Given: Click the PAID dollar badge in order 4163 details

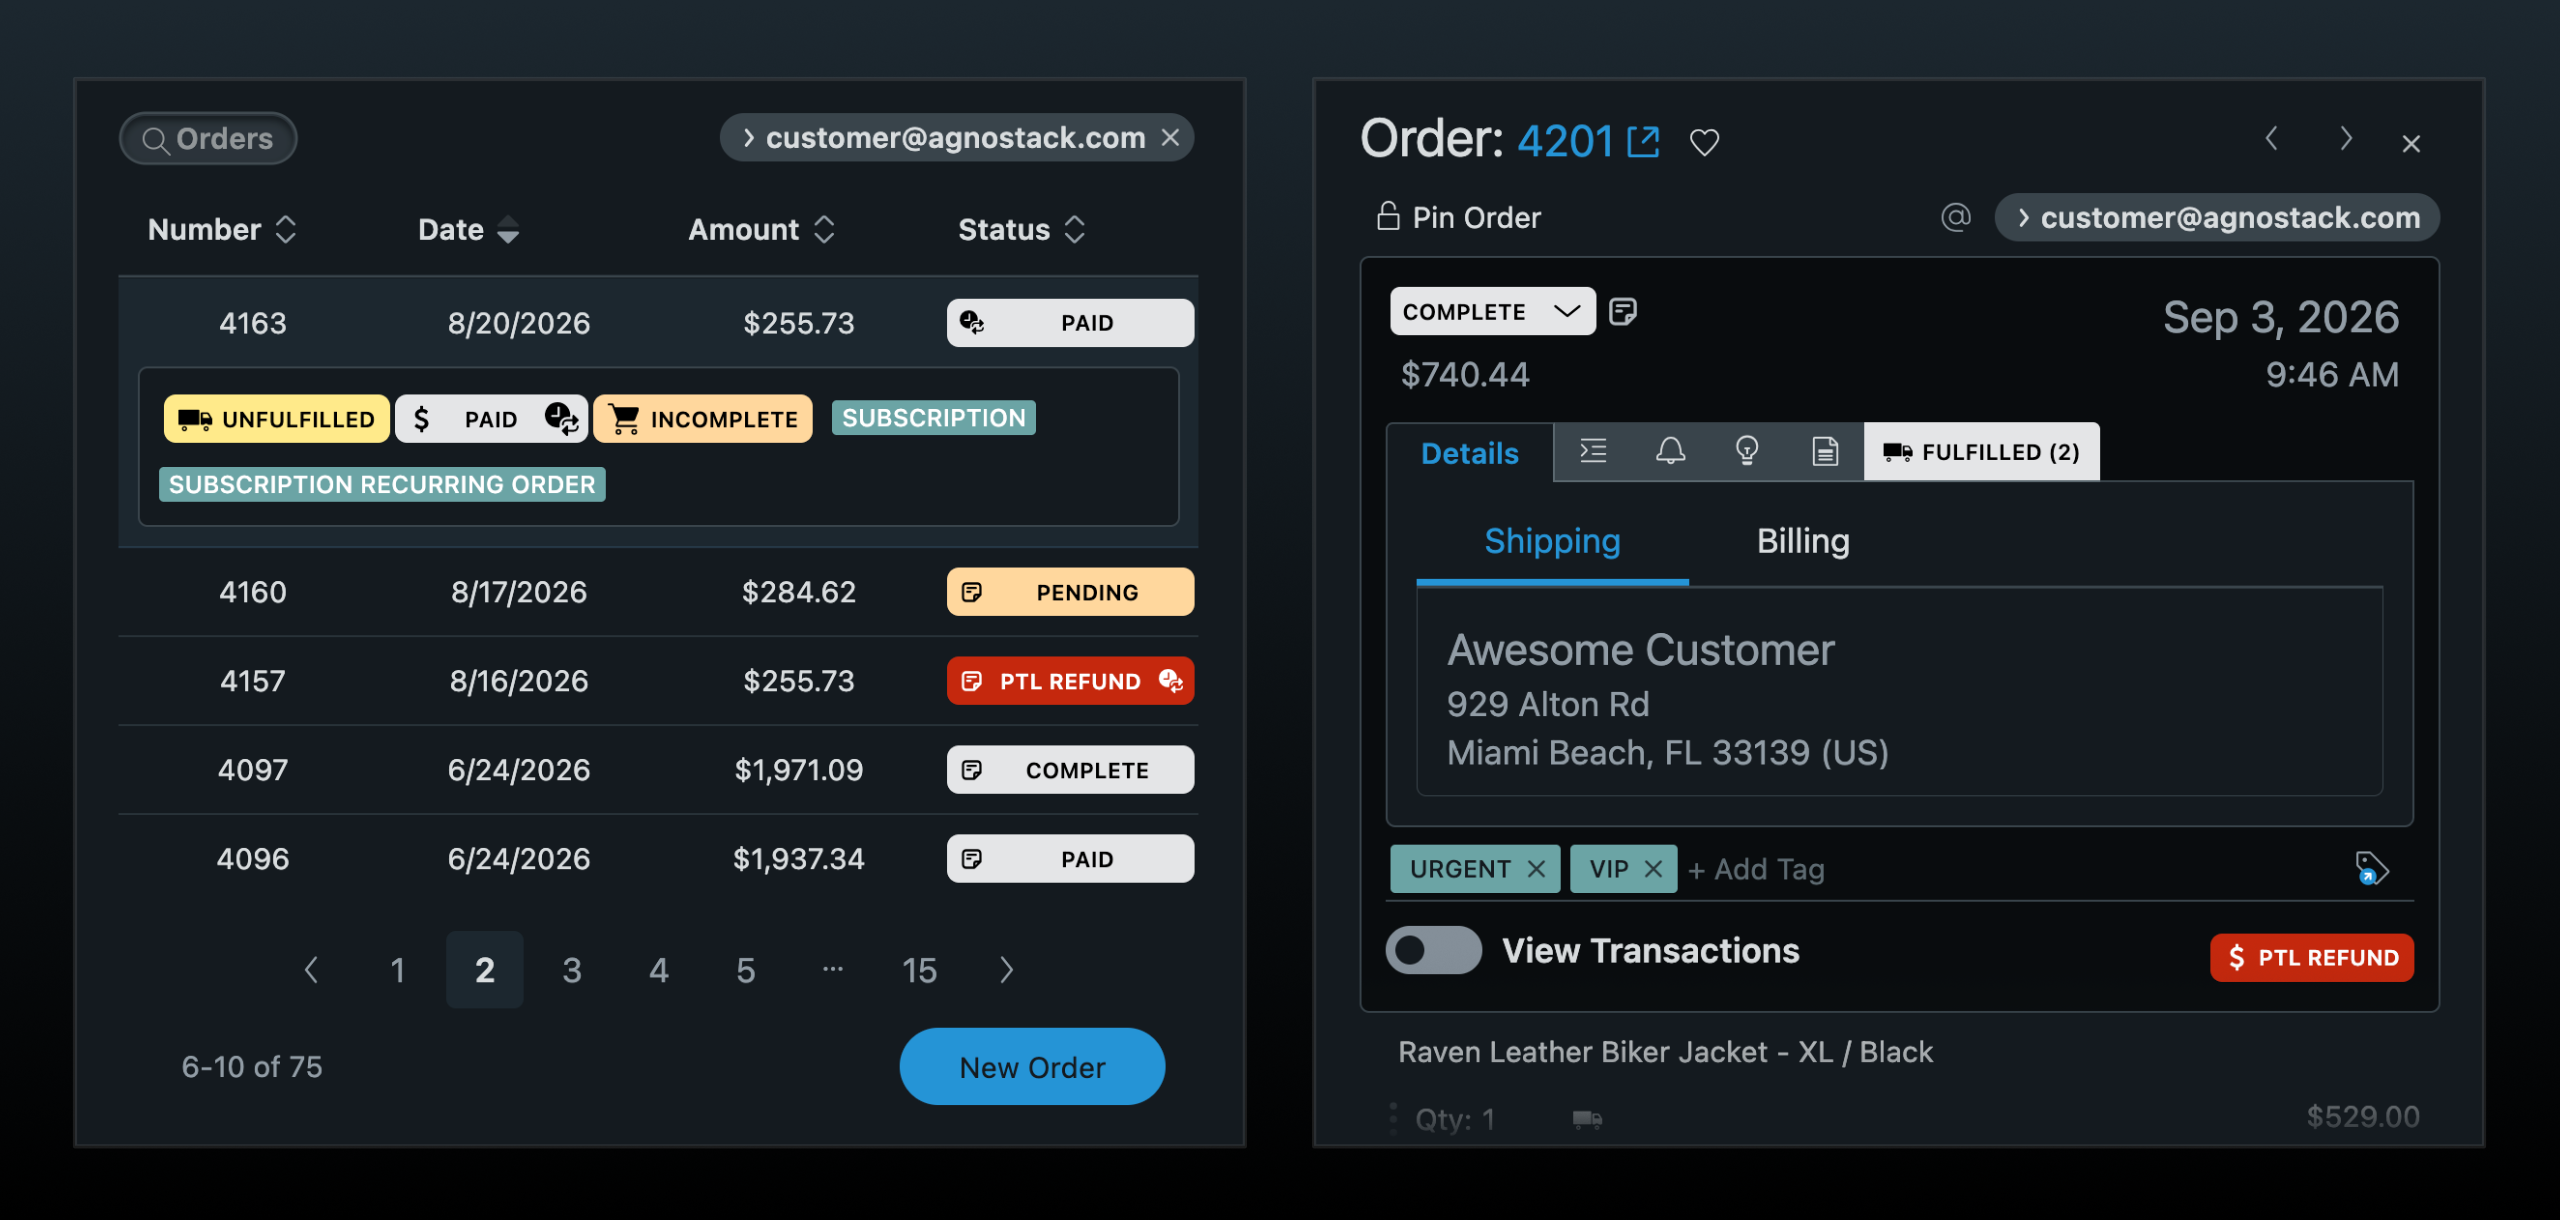Looking at the screenshot, I should click(x=491, y=419).
